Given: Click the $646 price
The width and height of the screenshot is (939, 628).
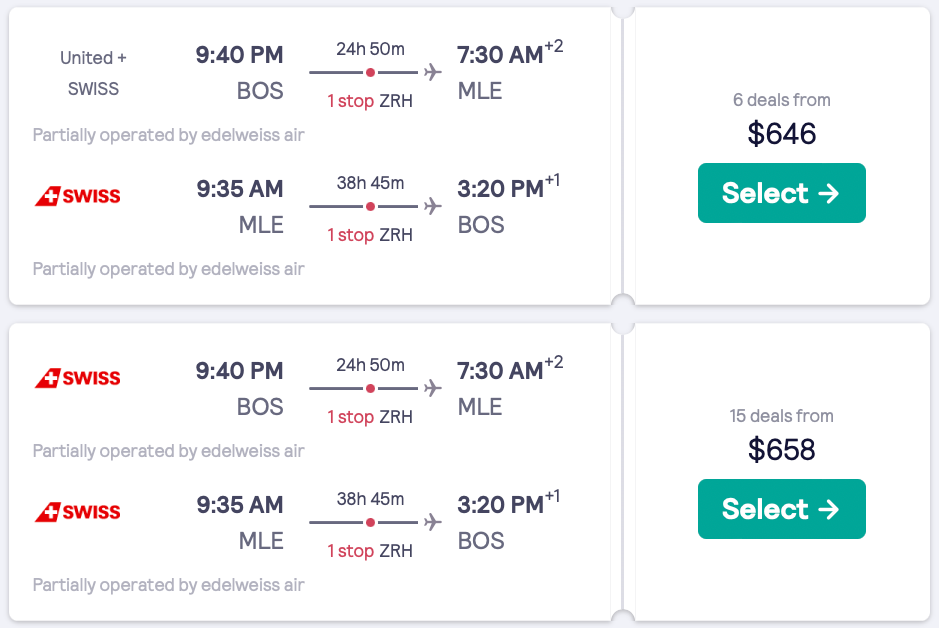Looking at the screenshot, I should [x=781, y=133].
